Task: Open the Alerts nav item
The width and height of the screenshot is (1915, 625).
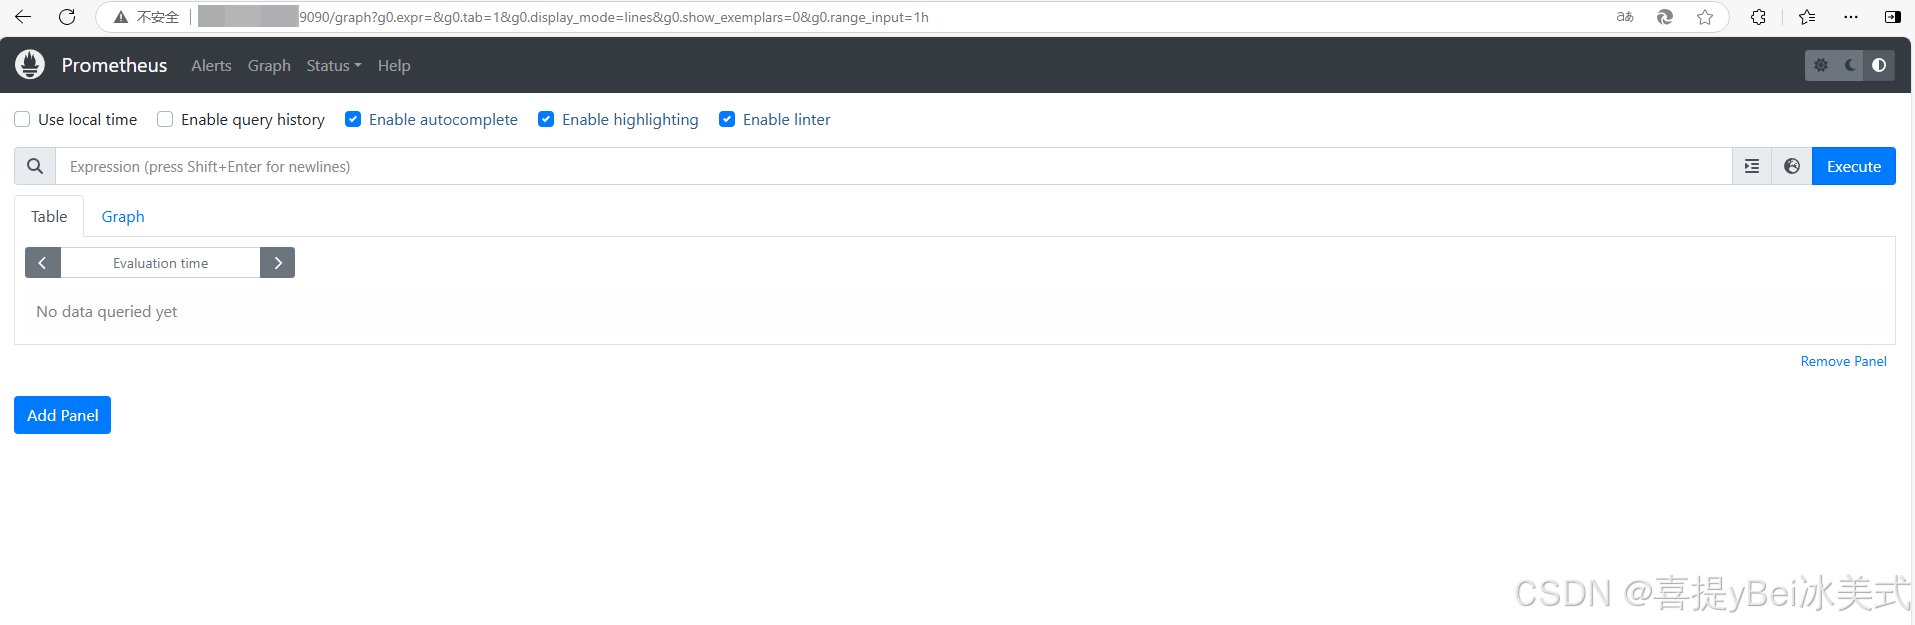Action: [211, 65]
